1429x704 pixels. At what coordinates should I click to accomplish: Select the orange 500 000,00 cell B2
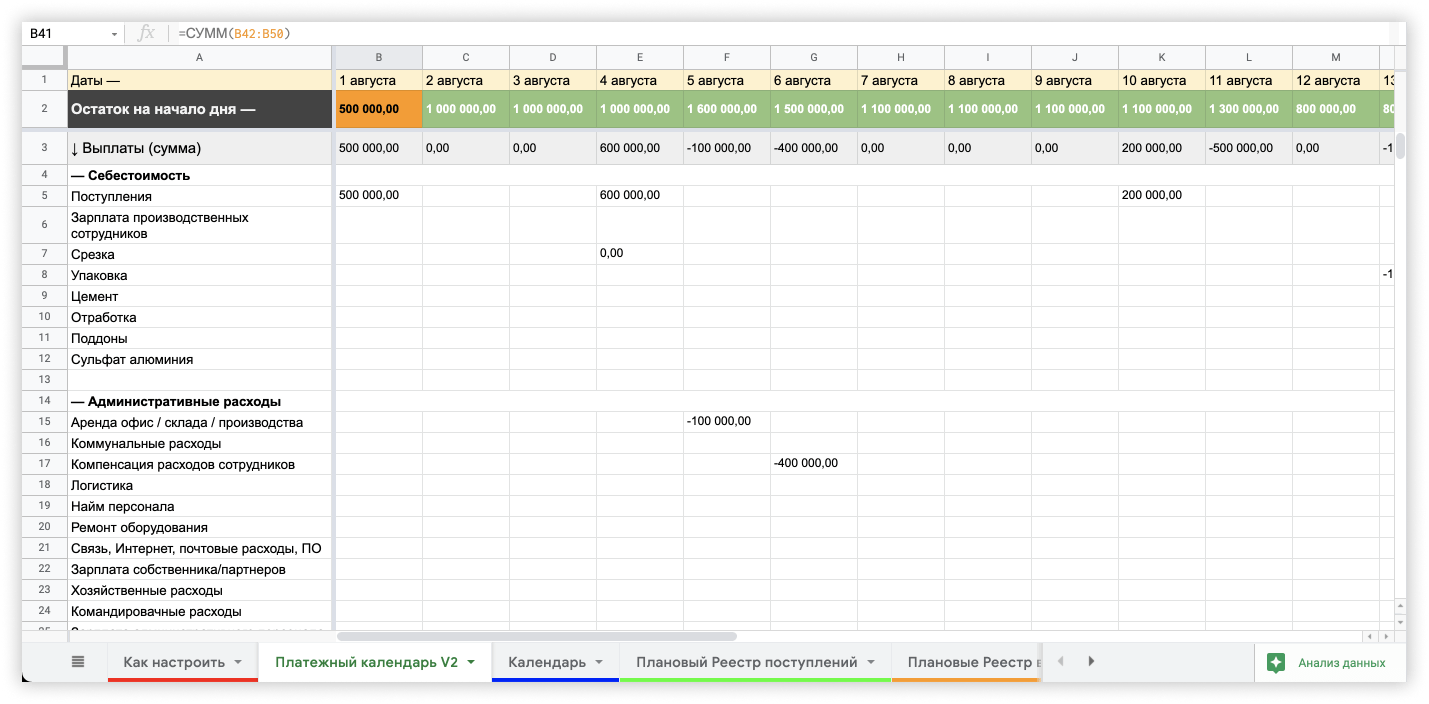[377, 109]
